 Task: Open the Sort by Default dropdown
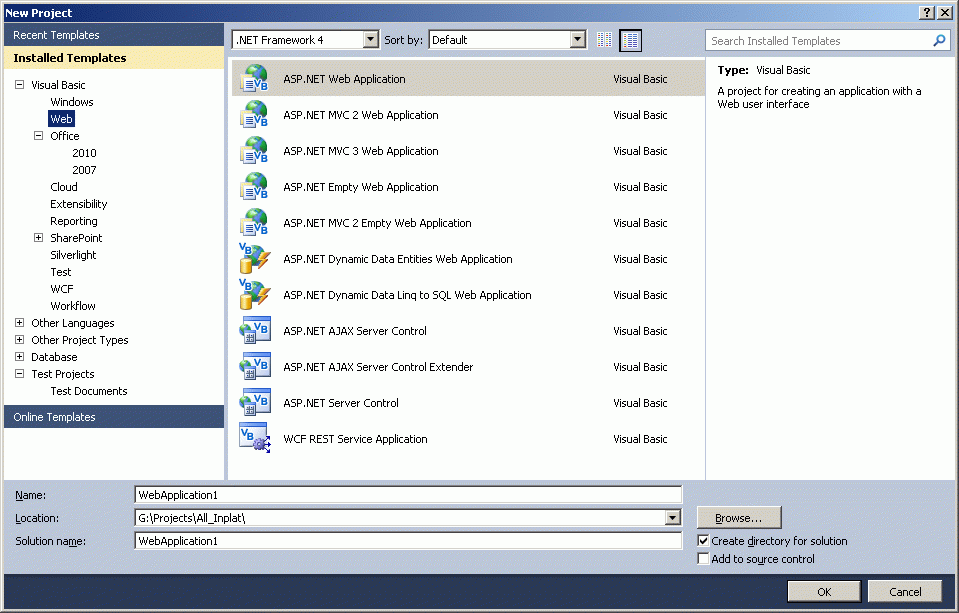pos(578,40)
